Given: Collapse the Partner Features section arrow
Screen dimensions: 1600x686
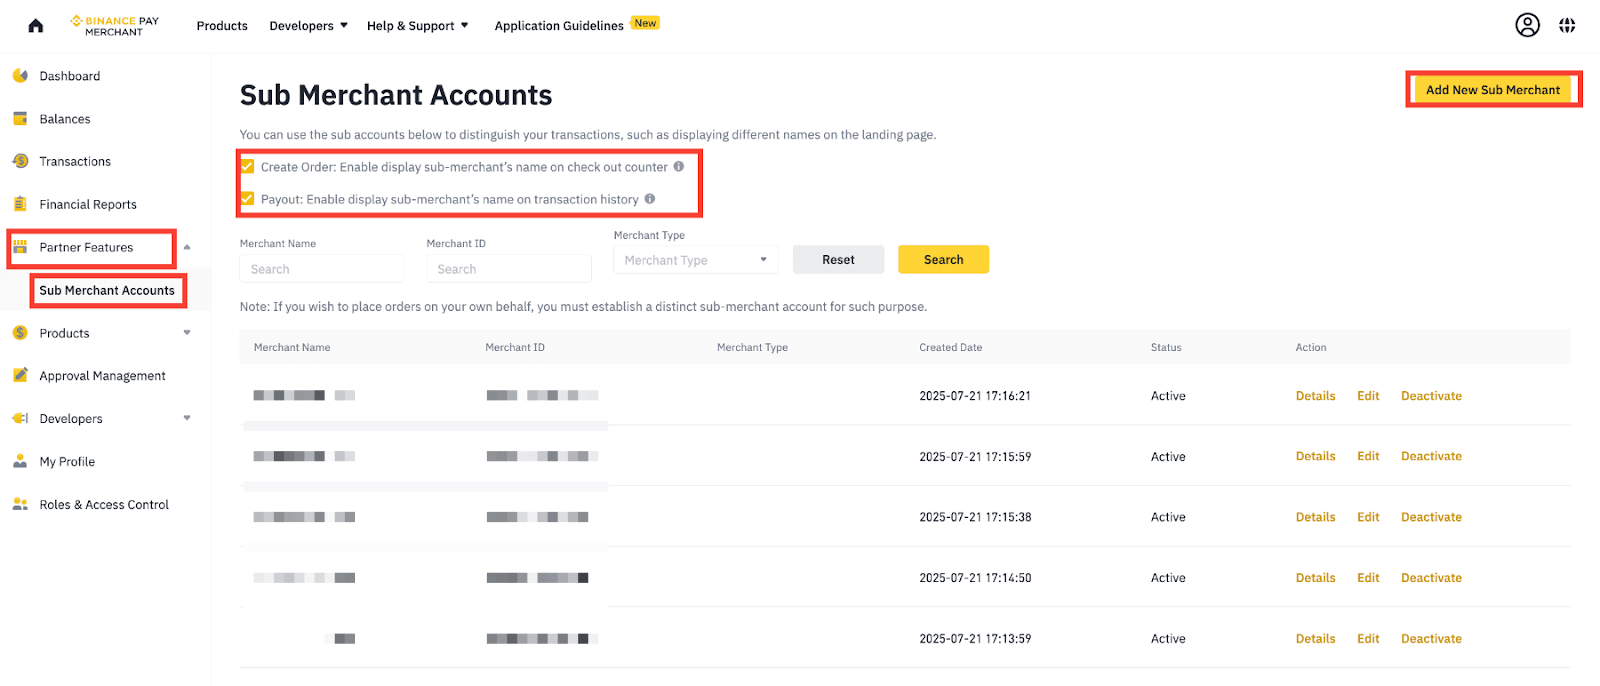Looking at the screenshot, I should pos(187,247).
